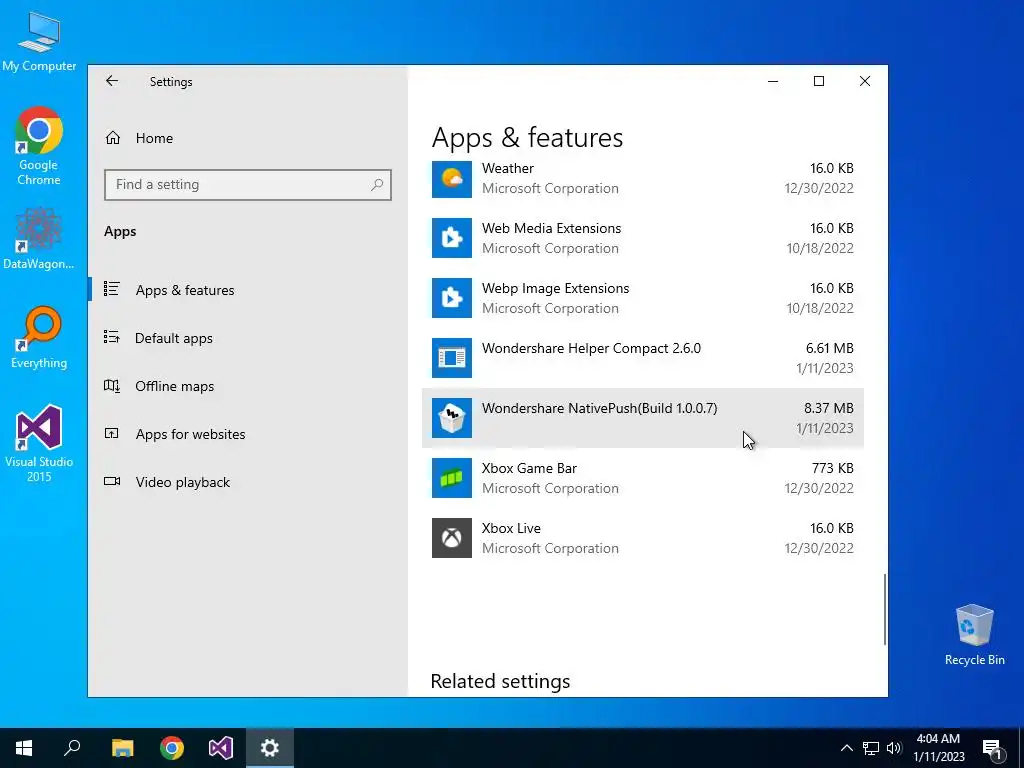Click the Home icon in Settings sidebar
This screenshot has height=768, width=1024.
[x=113, y=138]
